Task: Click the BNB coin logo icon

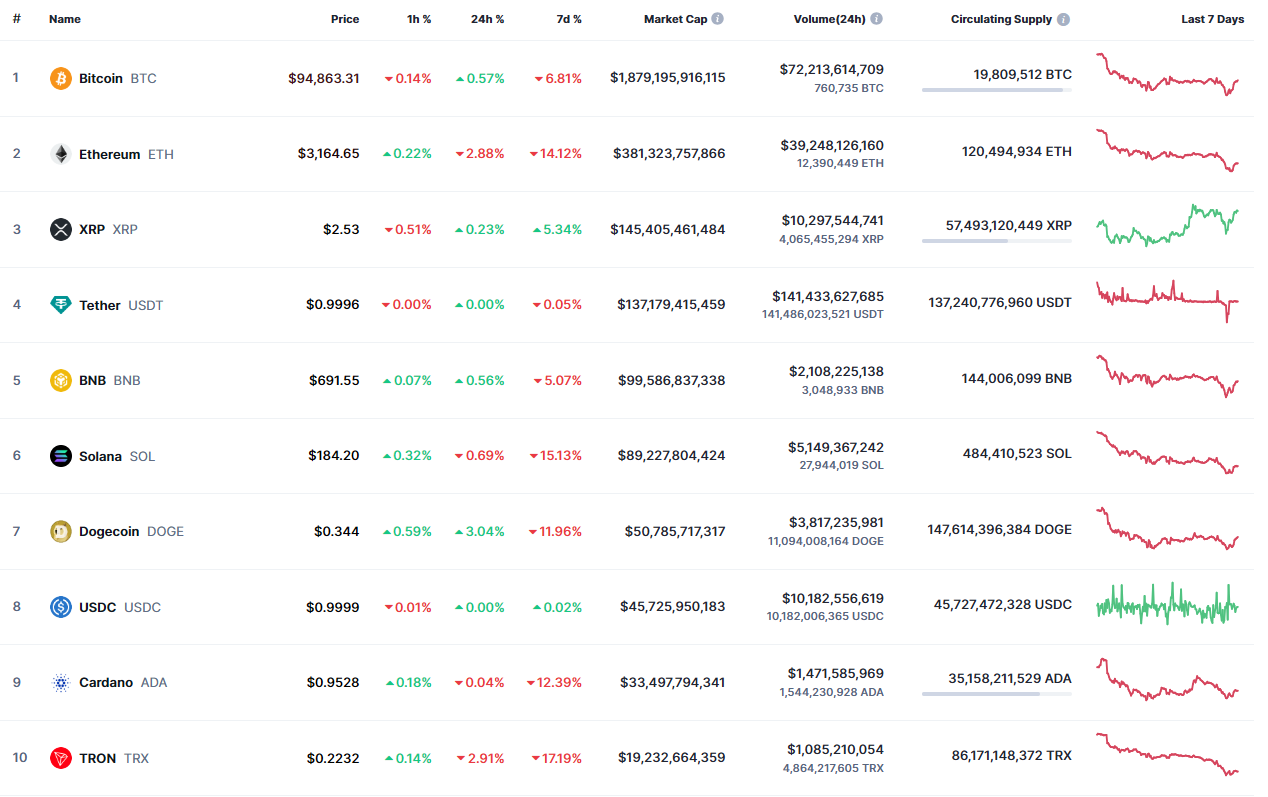Action: click(x=61, y=380)
